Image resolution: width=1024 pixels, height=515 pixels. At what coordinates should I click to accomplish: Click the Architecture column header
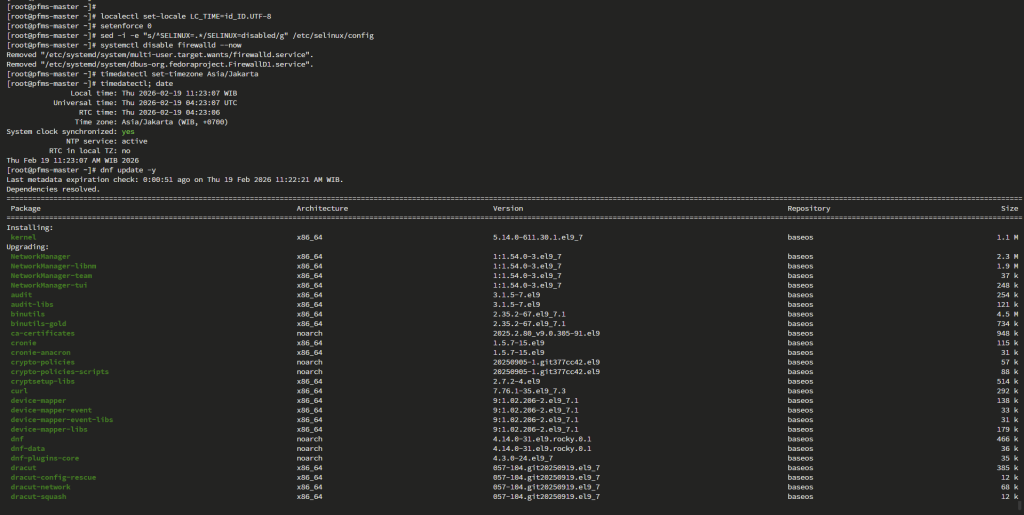point(322,208)
